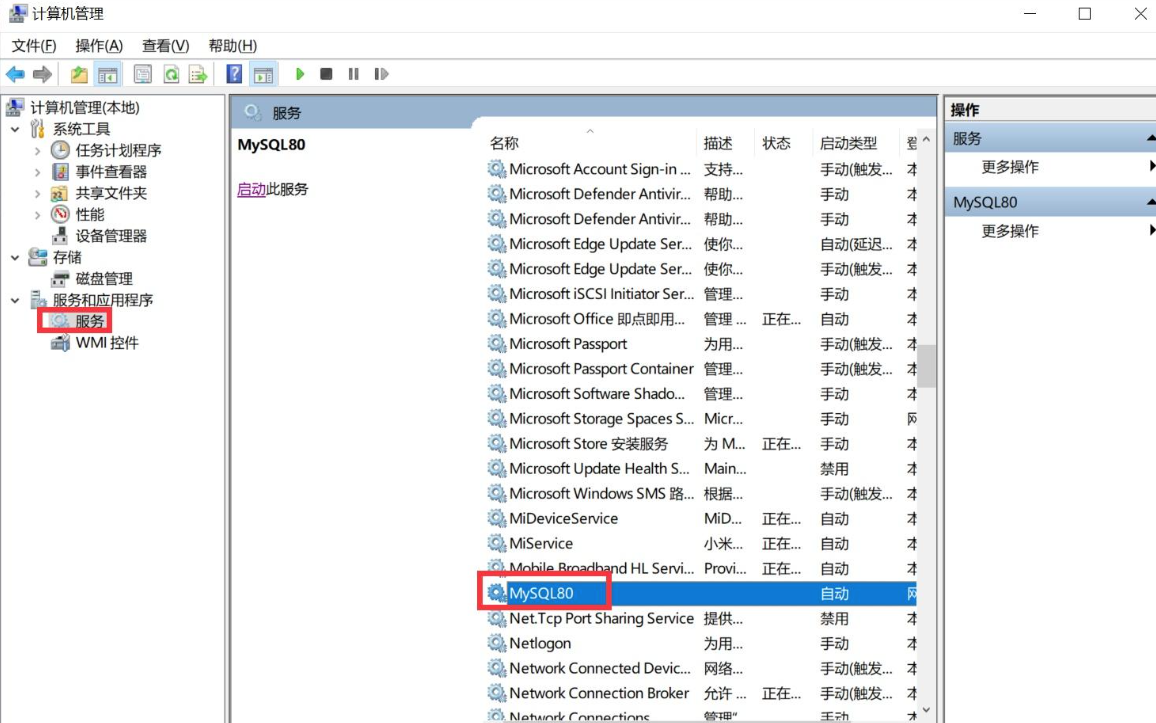
Task: Select the Microsoft Storage Spaces service row
Action: pyautogui.click(x=700, y=419)
